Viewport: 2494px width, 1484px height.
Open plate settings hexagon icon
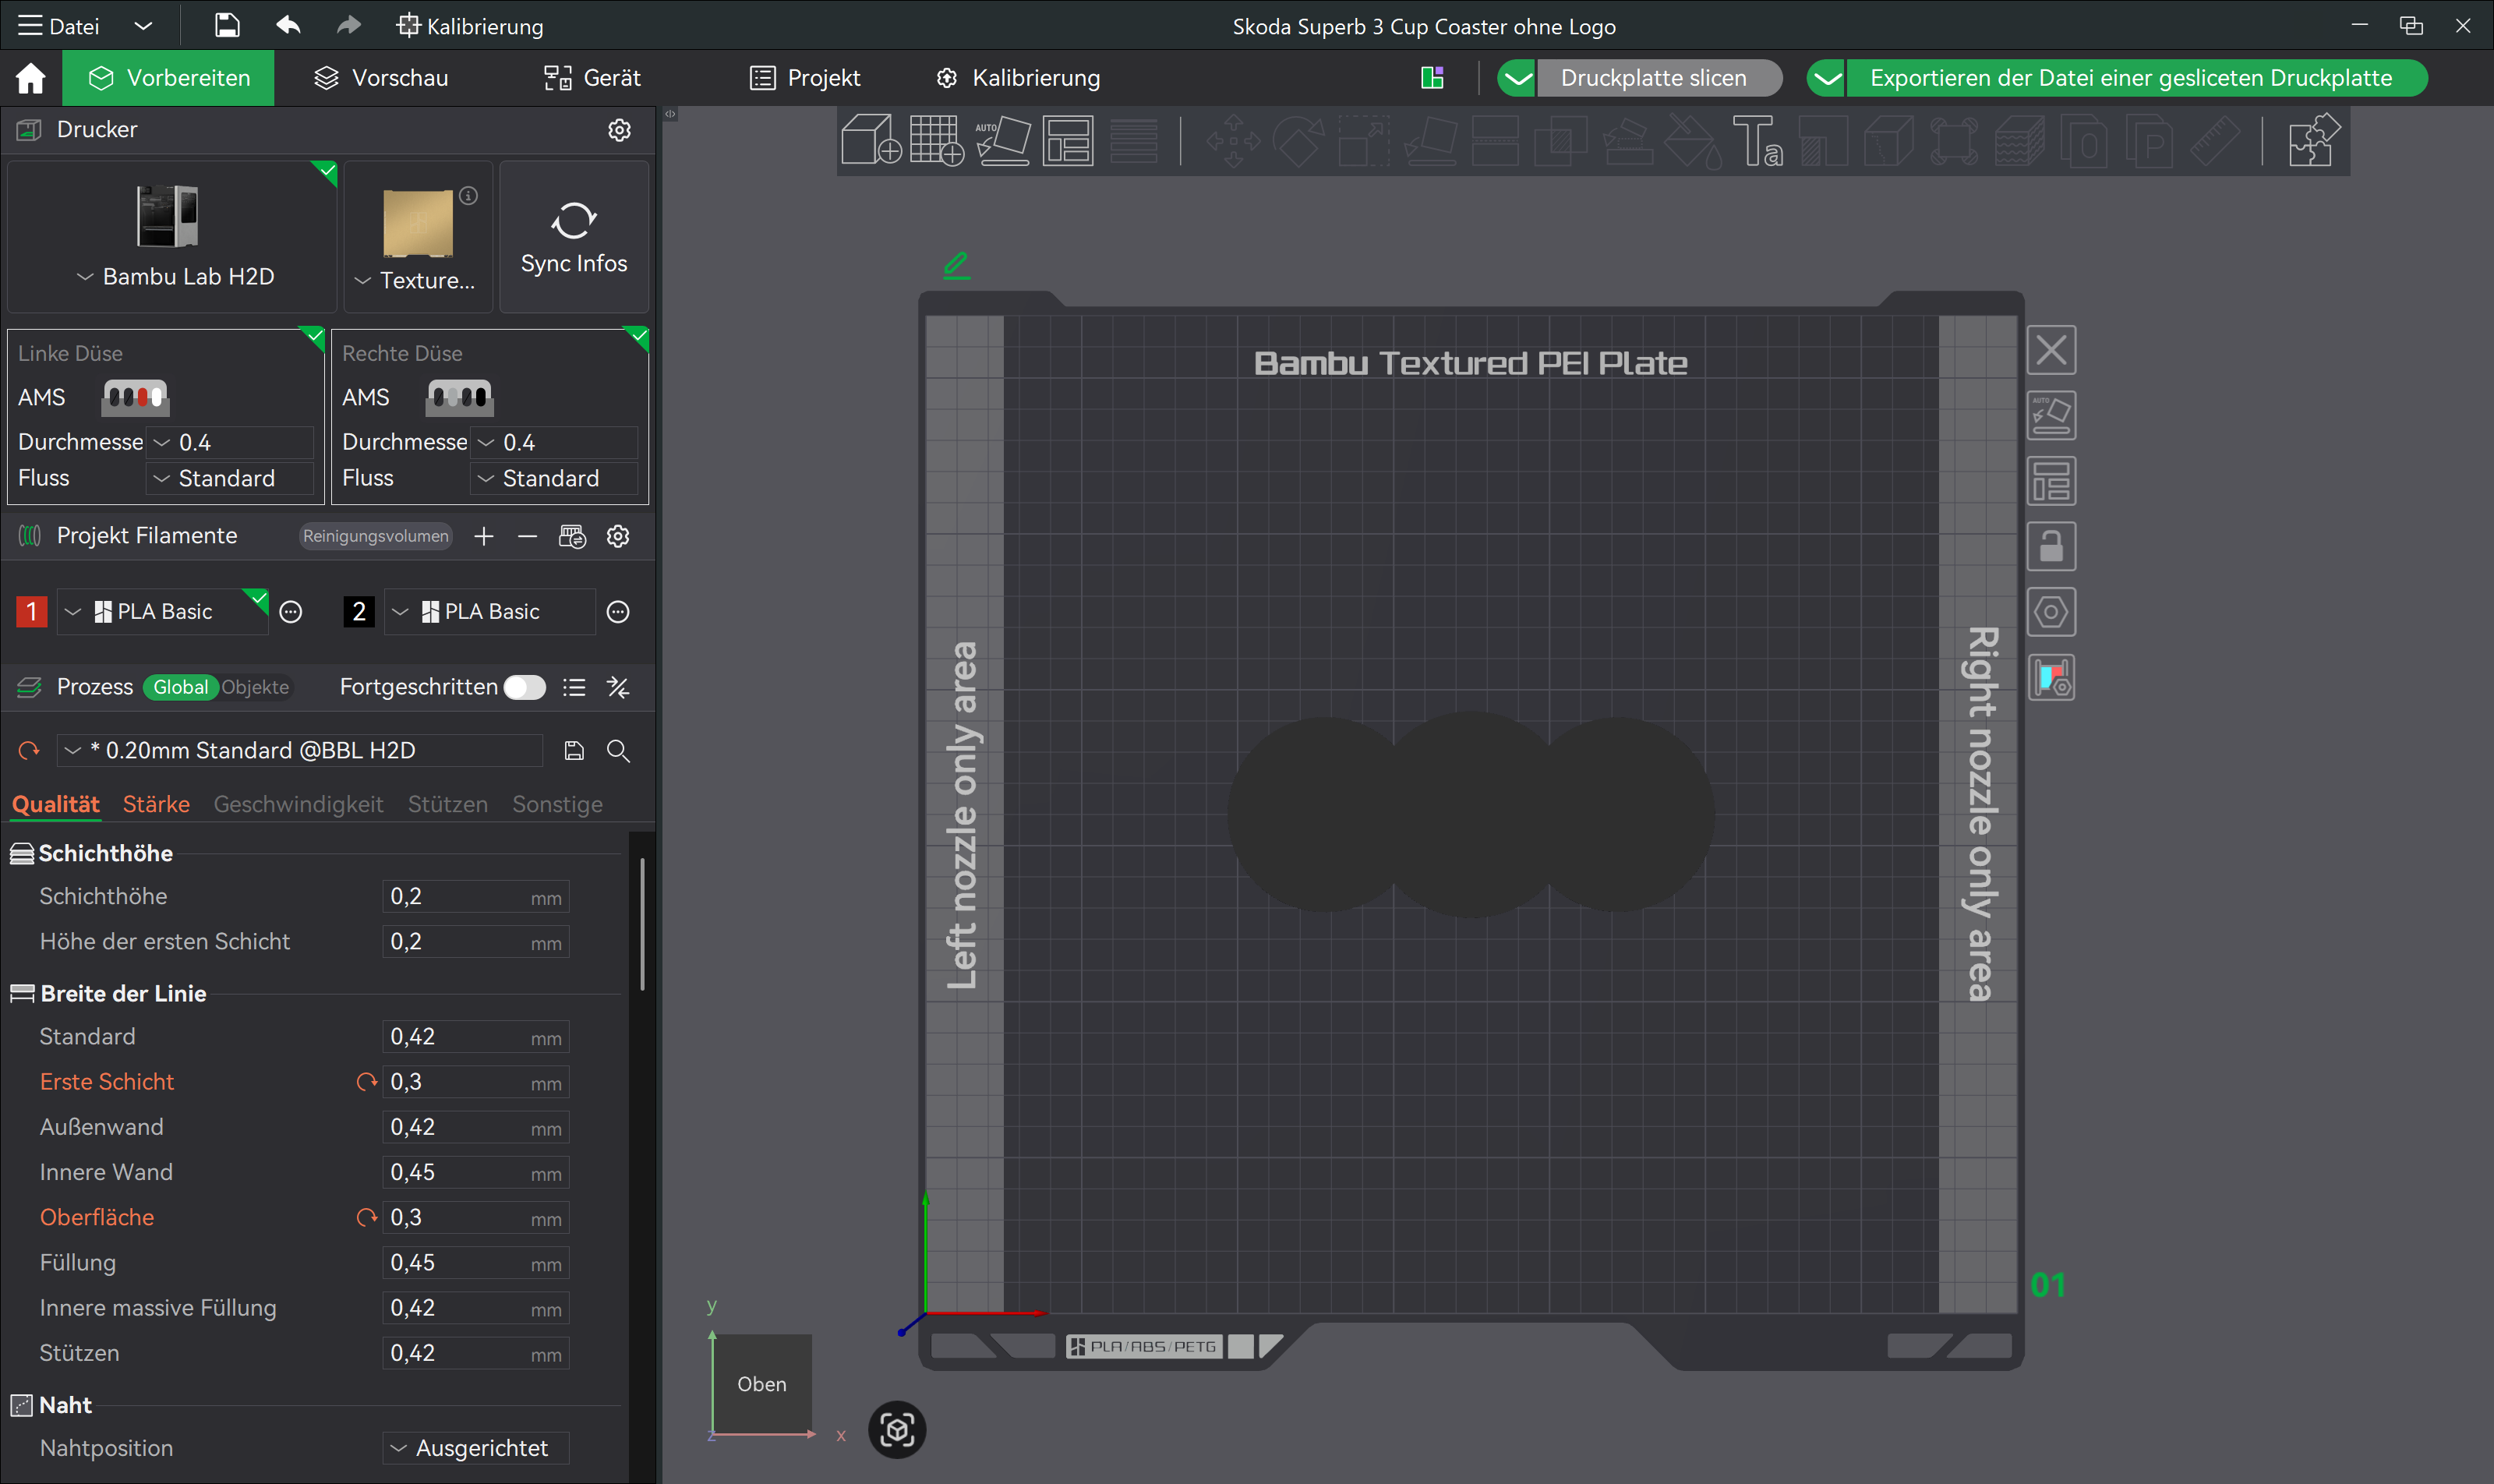click(x=2051, y=612)
